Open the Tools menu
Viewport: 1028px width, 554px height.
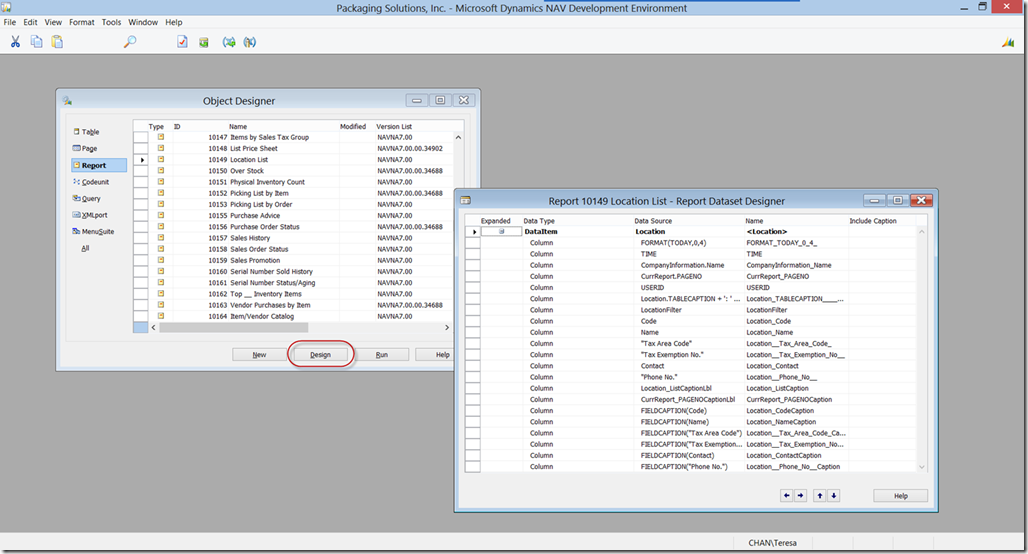coord(111,22)
